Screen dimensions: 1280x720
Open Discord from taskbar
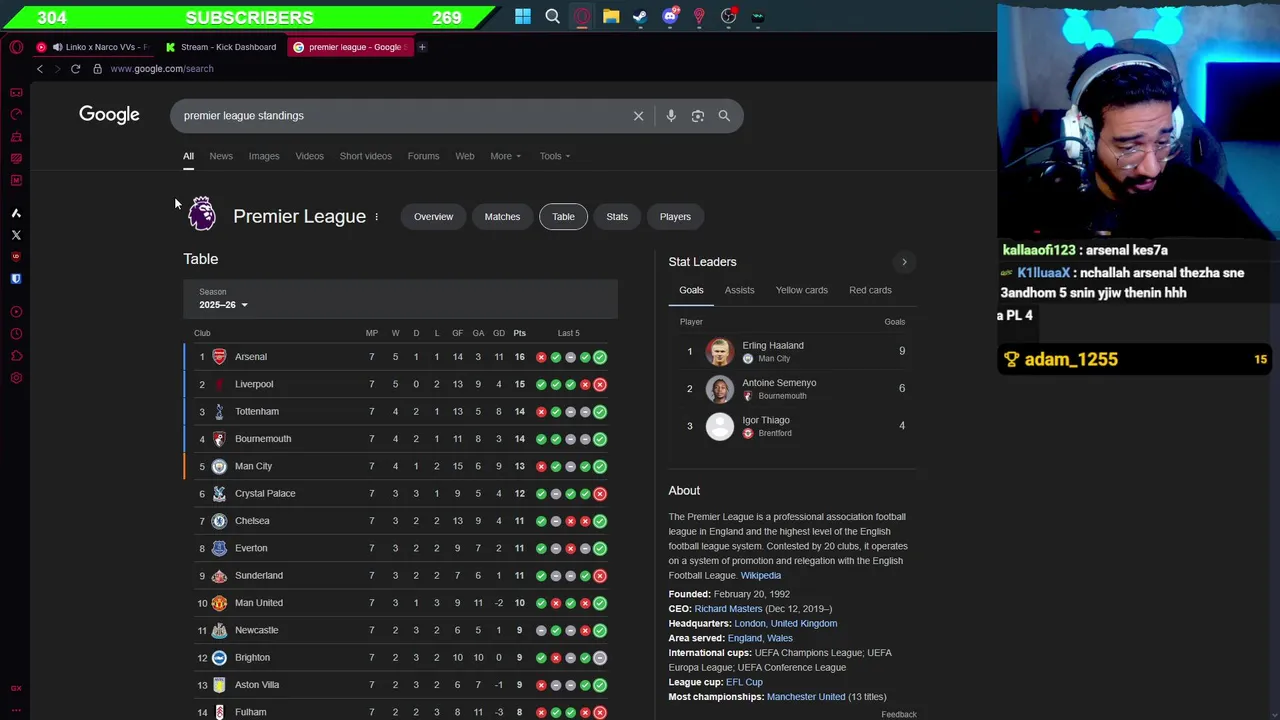coord(670,16)
